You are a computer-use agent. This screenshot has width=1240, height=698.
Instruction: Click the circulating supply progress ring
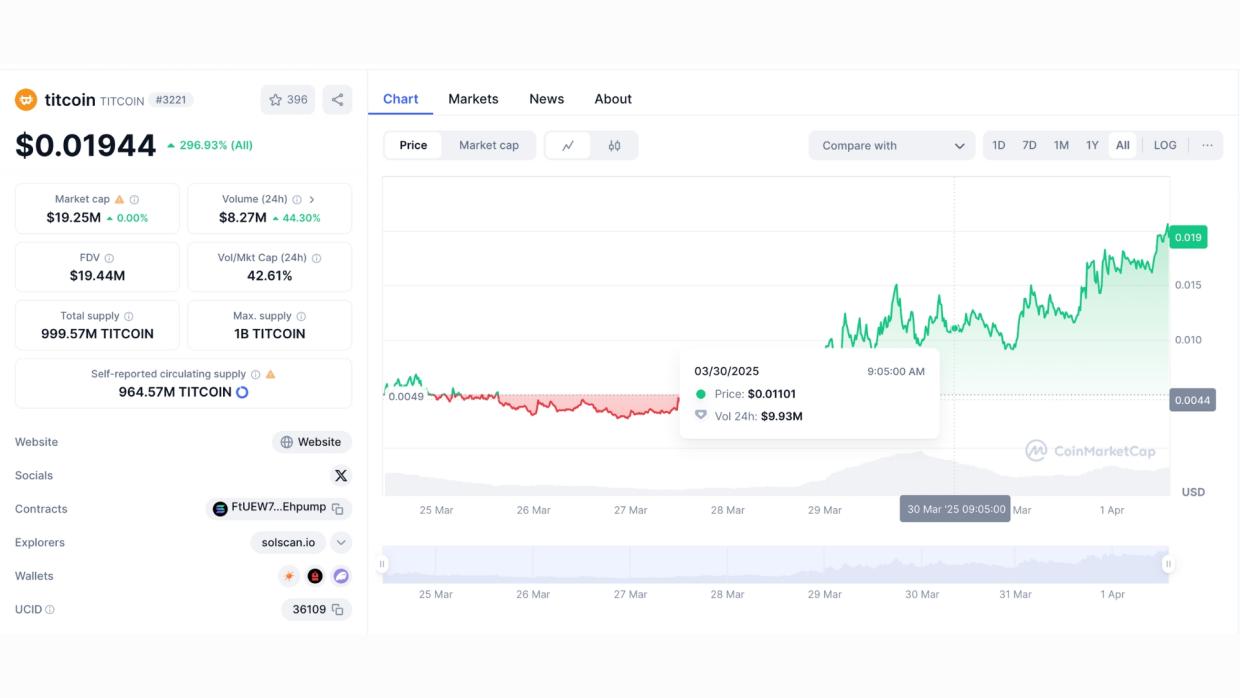242,392
